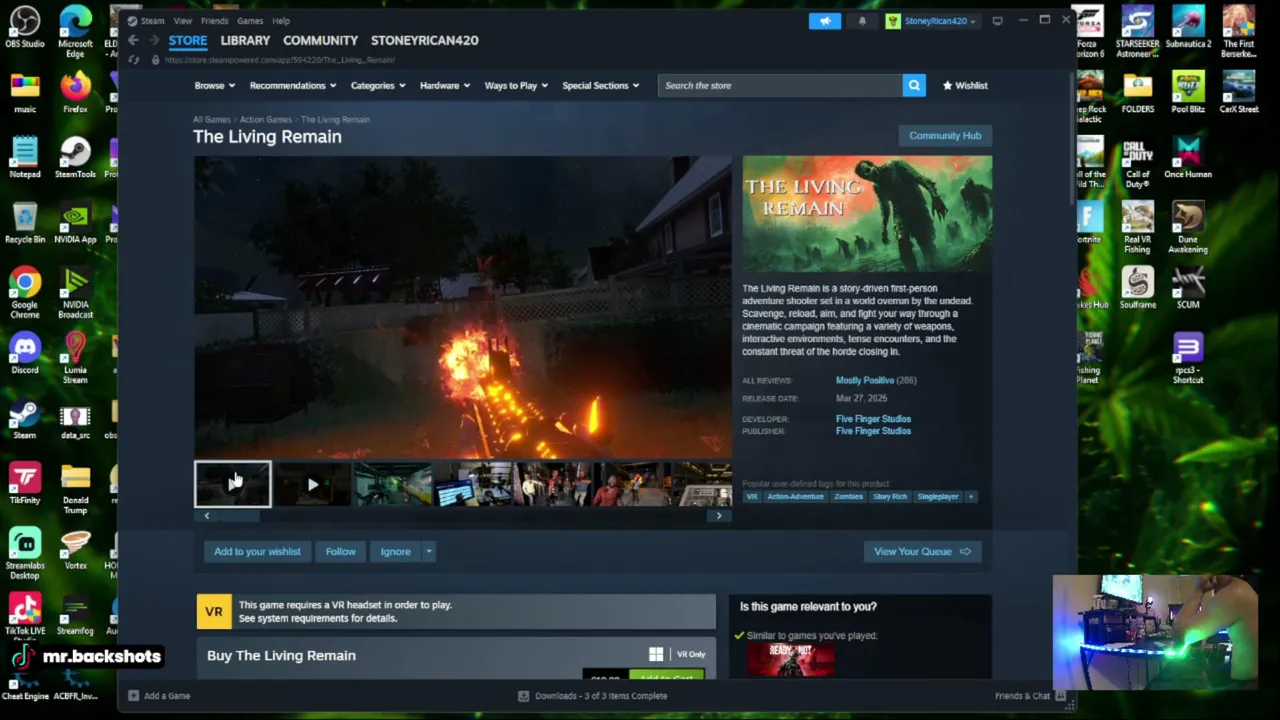Image resolution: width=1280 pixels, height=720 pixels.
Task: Click the Steam announcements megaphone button
Action: [x=825, y=21]
